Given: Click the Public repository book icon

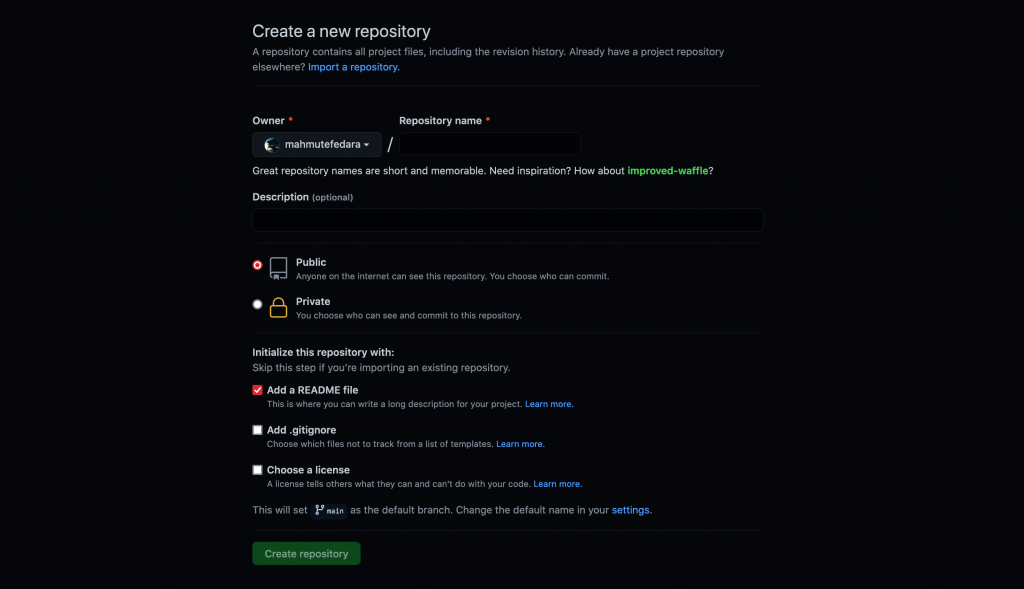Looking at the screenshot, I should 278,268.
